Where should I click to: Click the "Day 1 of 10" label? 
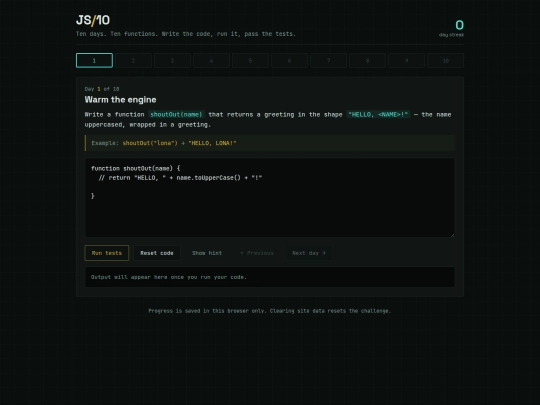[x=102, y=89]
